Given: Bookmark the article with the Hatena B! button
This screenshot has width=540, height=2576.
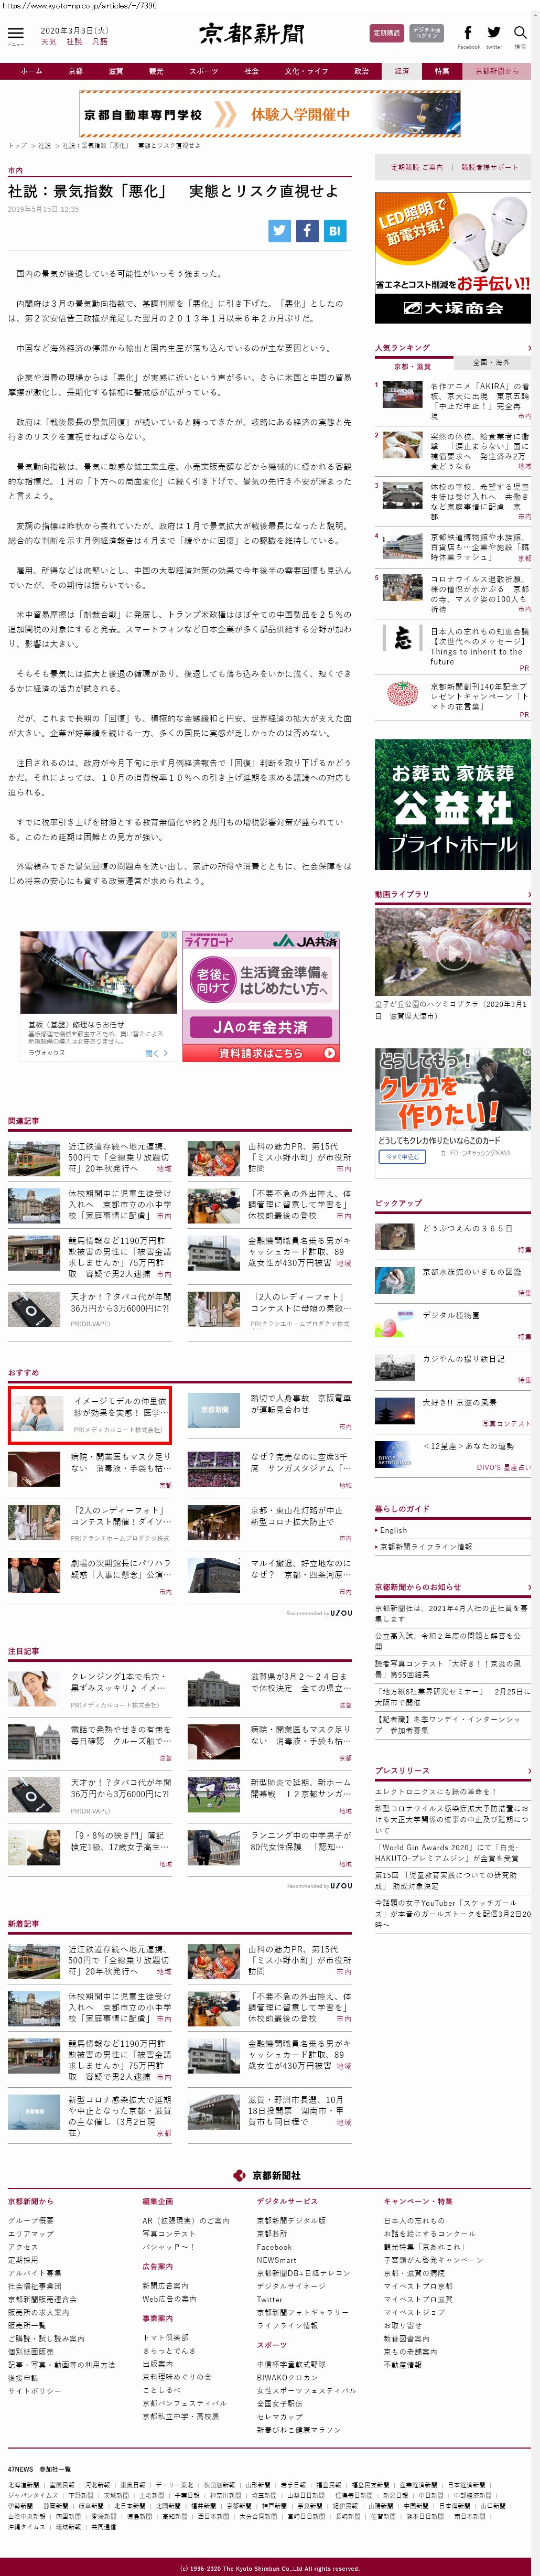Looking at the screenshot, I should point(334,230).
